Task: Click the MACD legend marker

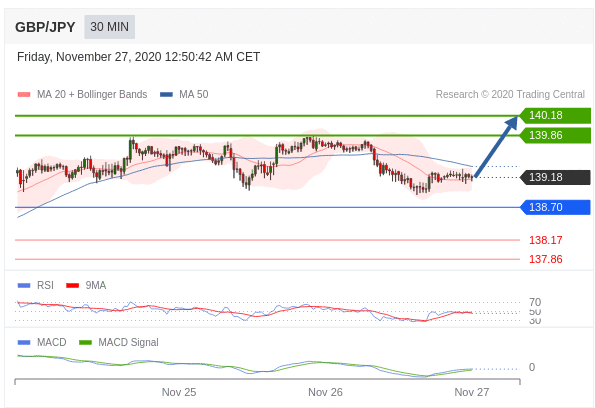Action: [x=24, y=343]
